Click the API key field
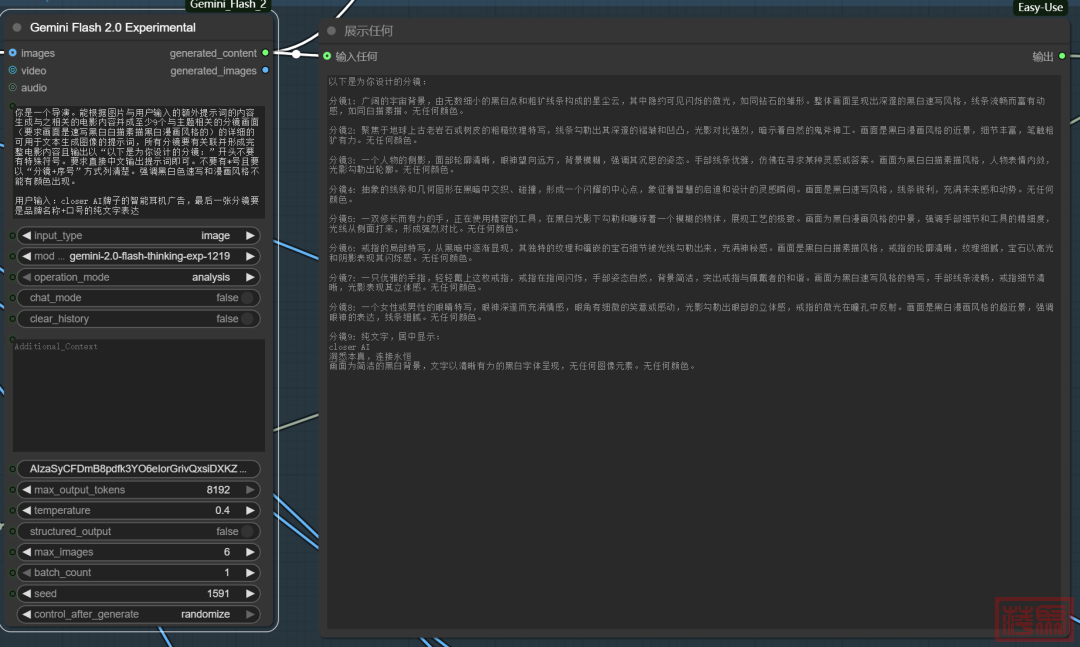Viewport: 1080px width, 647px height. (138, 469)
